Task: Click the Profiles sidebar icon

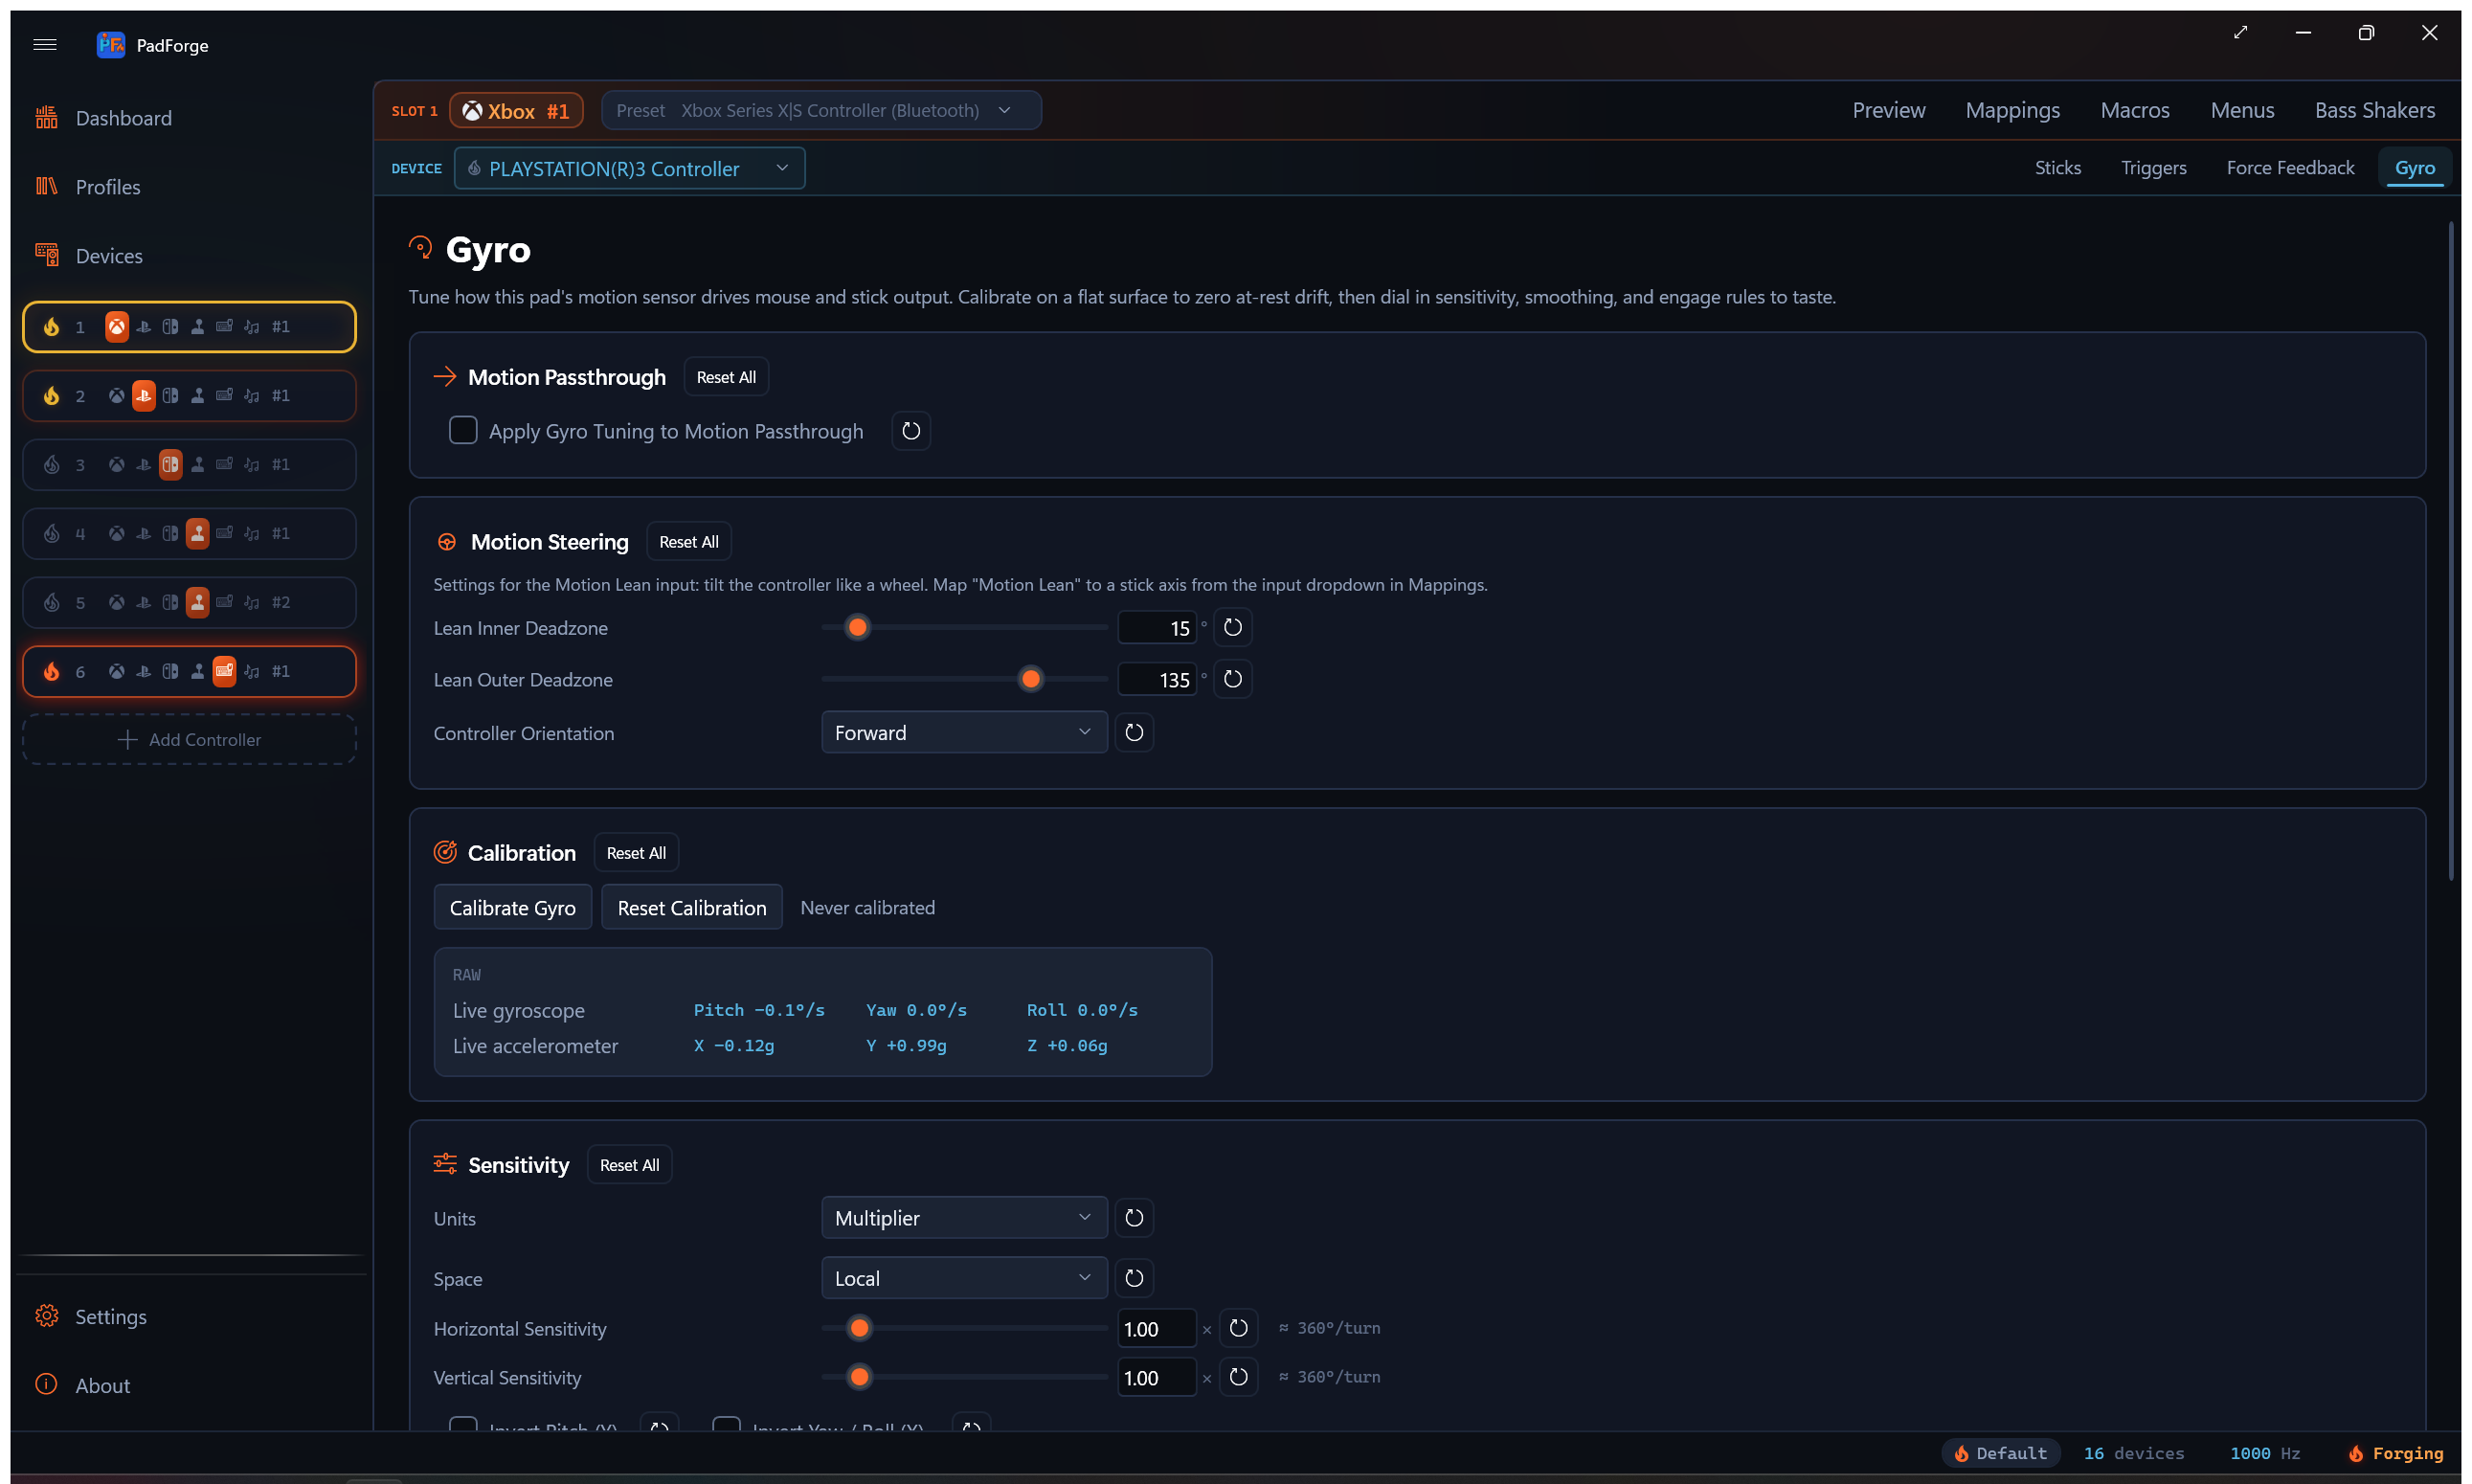Action: tap(46, 187)
